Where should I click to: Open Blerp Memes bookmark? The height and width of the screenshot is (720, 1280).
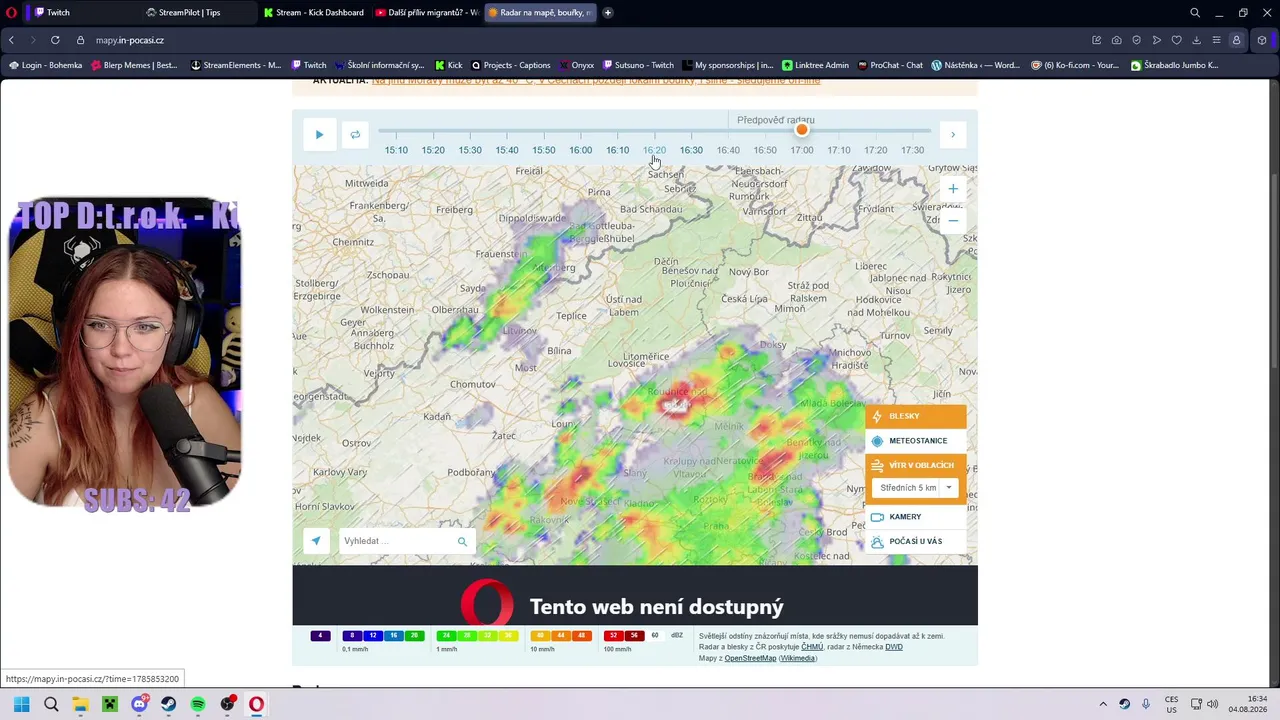tap(133, 65)
